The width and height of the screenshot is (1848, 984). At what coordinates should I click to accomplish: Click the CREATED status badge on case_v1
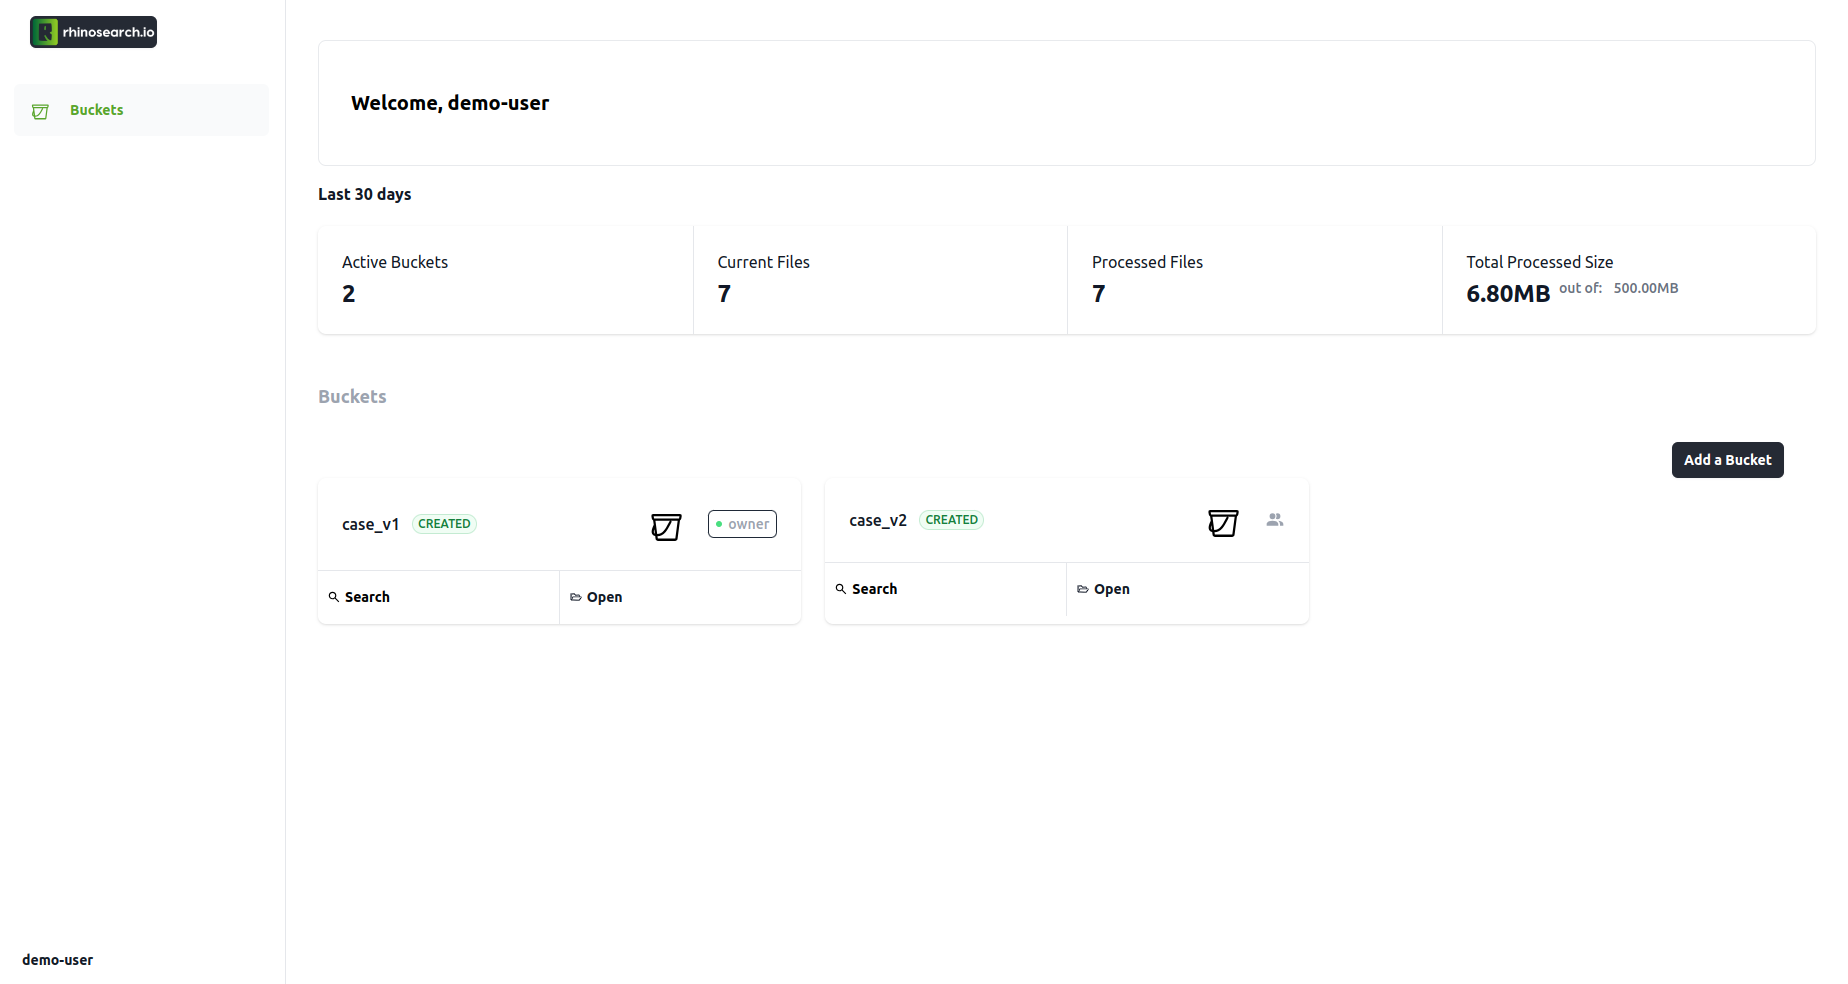444,524
